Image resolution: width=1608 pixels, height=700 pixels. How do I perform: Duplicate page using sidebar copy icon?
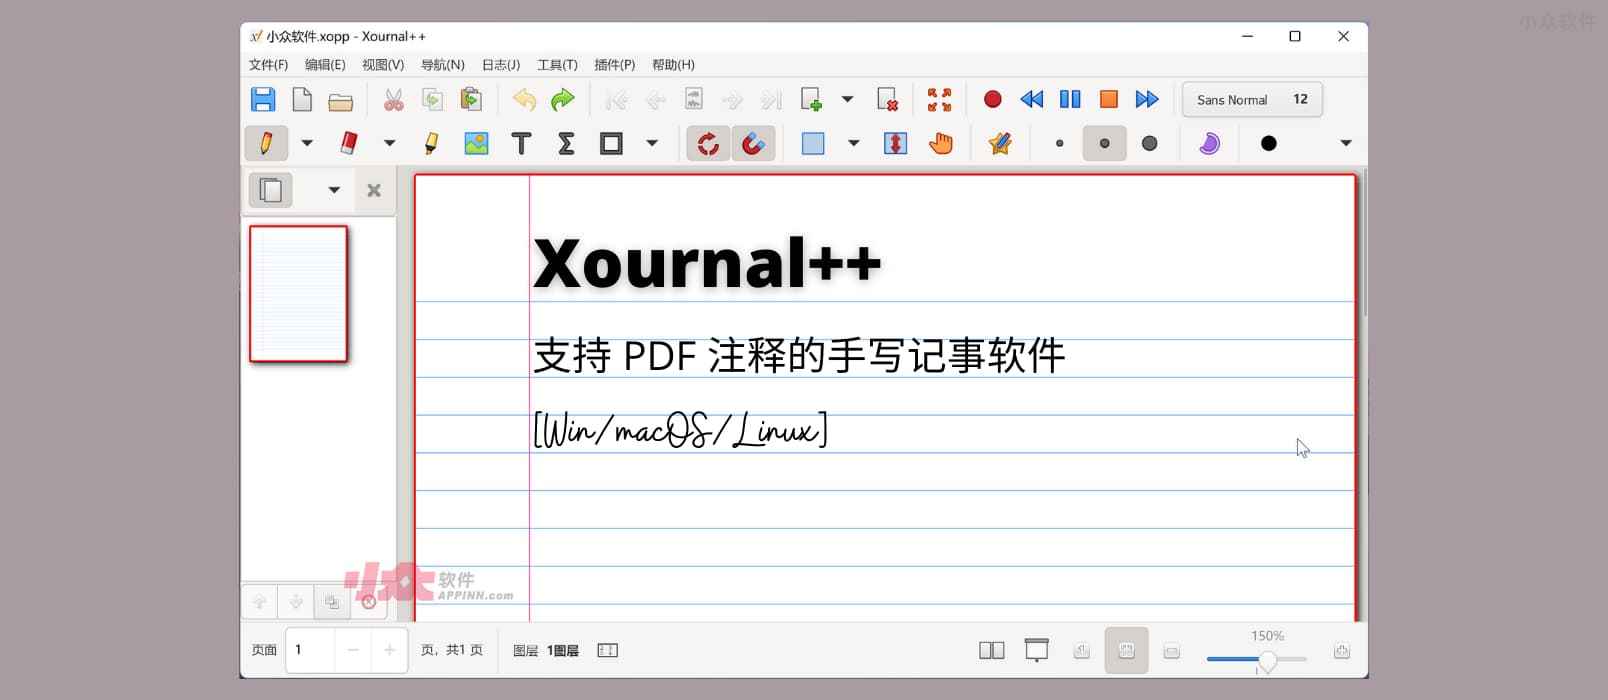tap(332, 602)
